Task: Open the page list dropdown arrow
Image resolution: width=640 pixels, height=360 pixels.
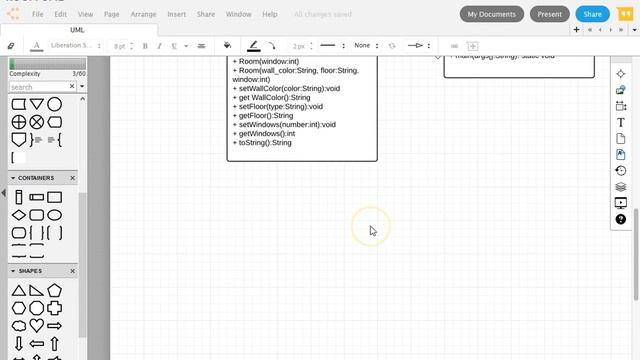Action: (634, 30)
